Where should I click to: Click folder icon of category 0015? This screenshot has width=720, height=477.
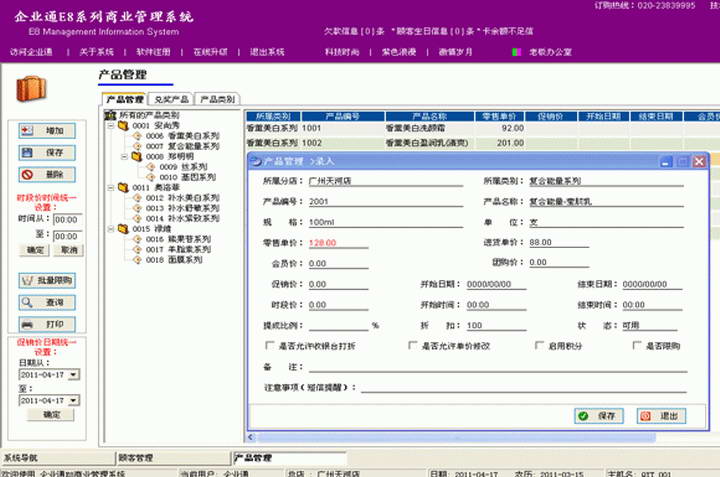pos(124,229)
